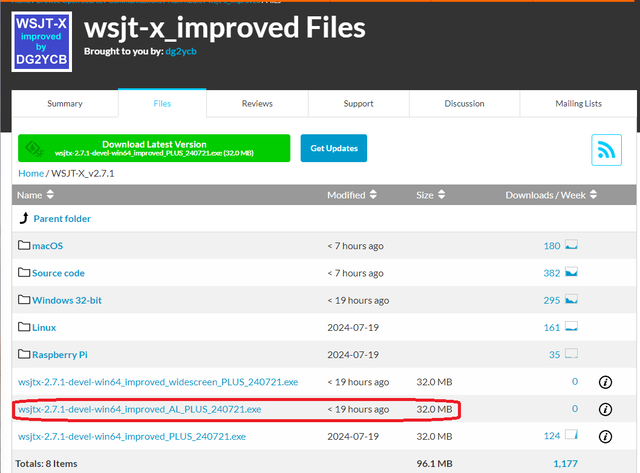The width and height of the screenshot is (640, 473).
Task: View macOS 180 downloads stats
Action: [x=552, y=246]
